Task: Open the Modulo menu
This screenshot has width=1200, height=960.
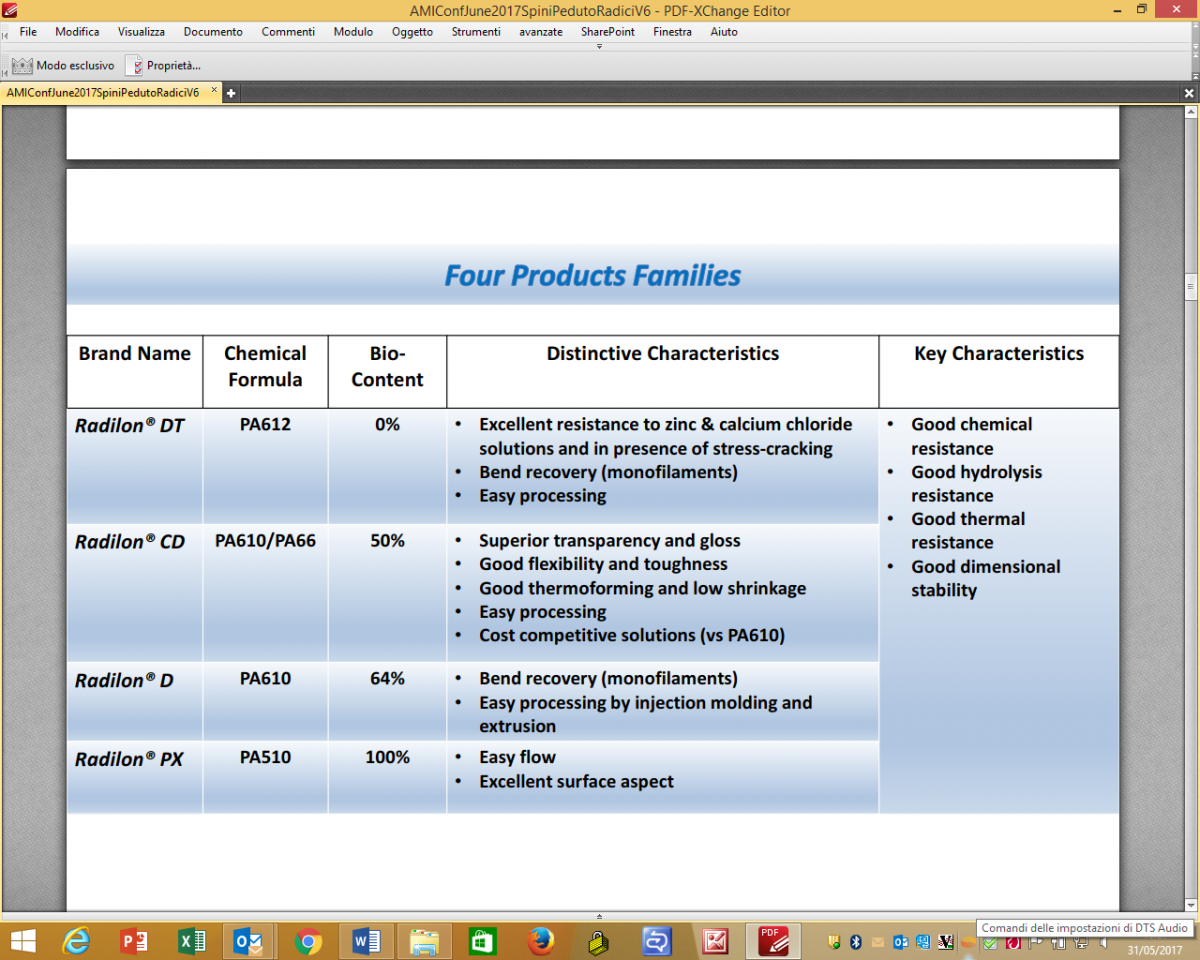Action: [353, 32]
